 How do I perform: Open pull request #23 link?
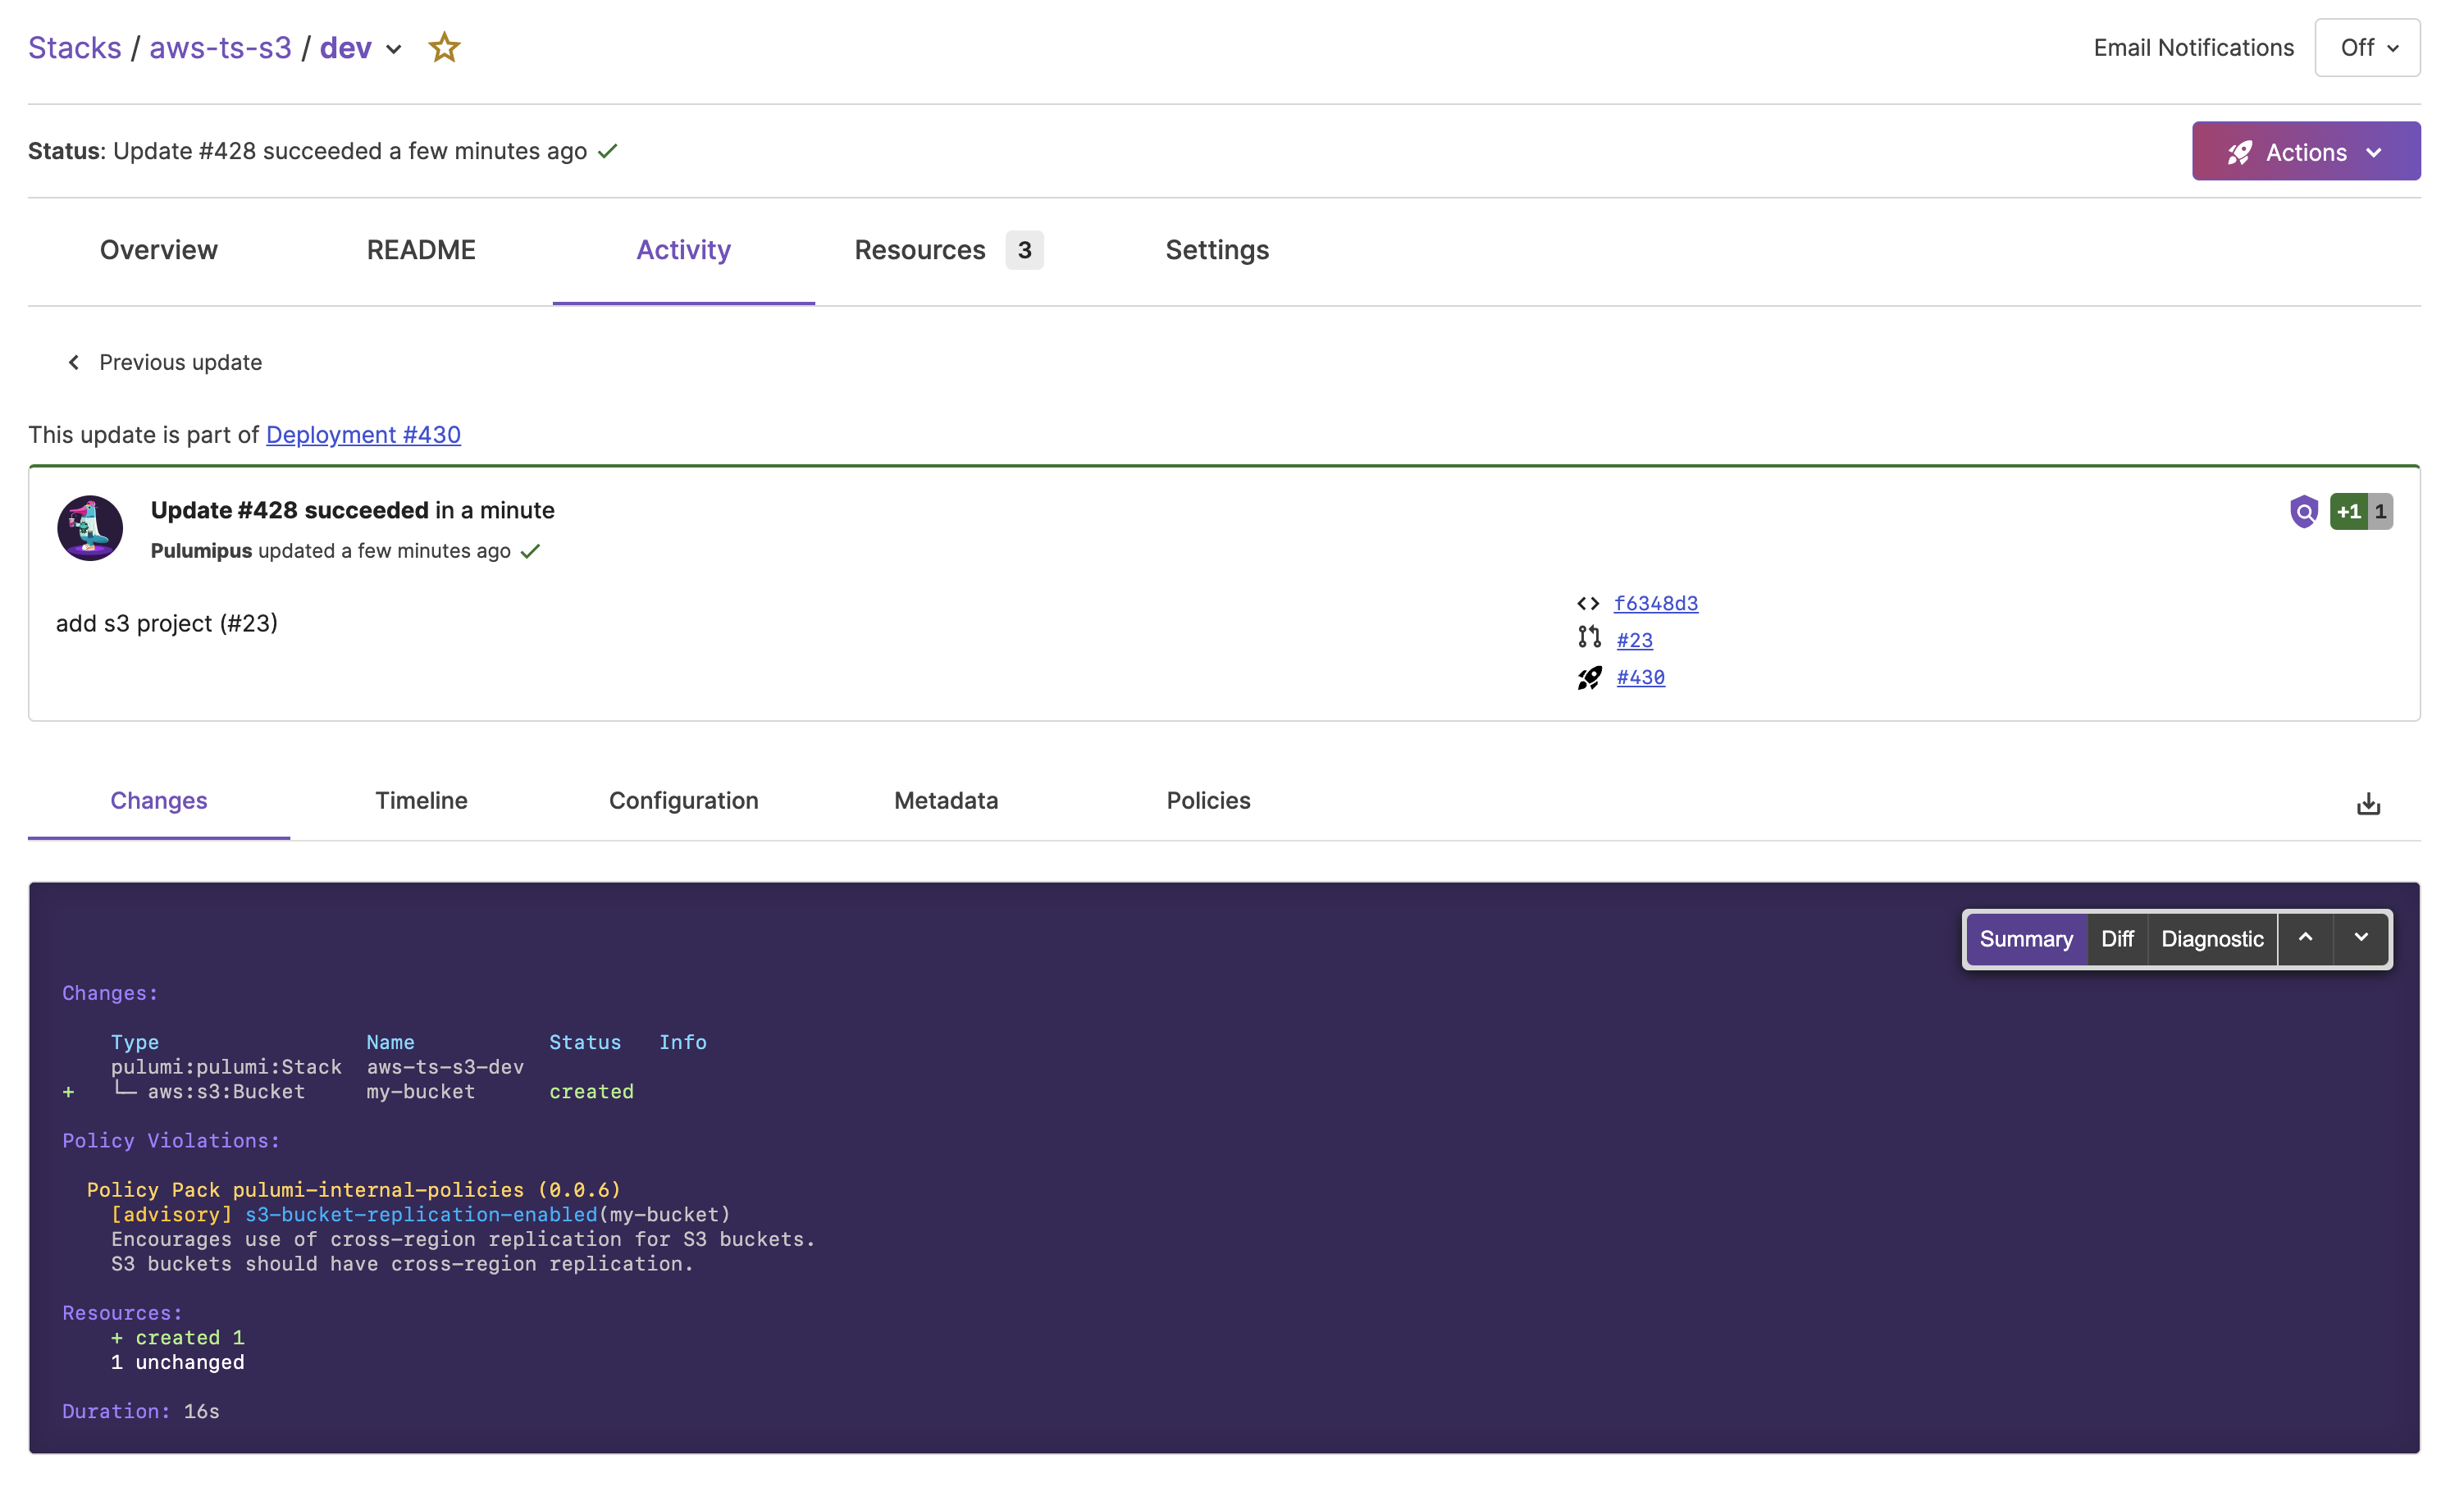coord(1634,640)
